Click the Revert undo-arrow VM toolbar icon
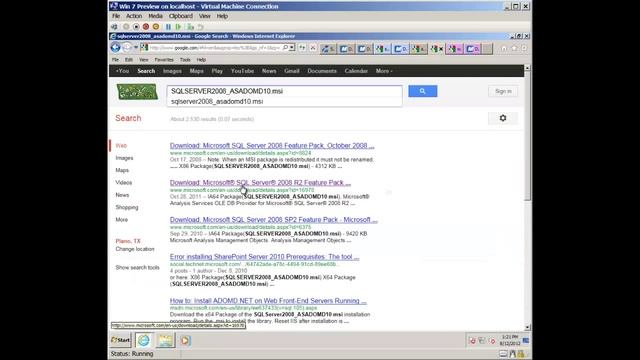 pos(200,27)
